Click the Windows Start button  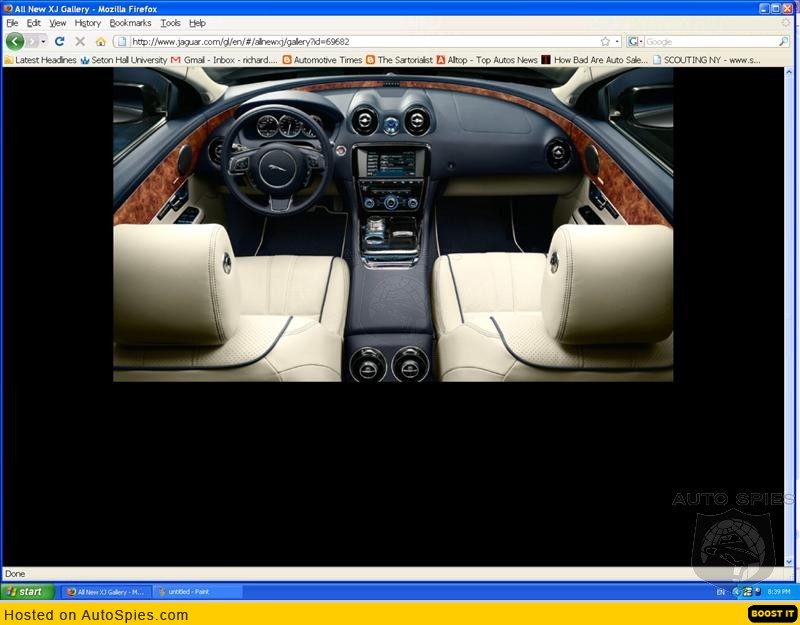pos(28,592)
